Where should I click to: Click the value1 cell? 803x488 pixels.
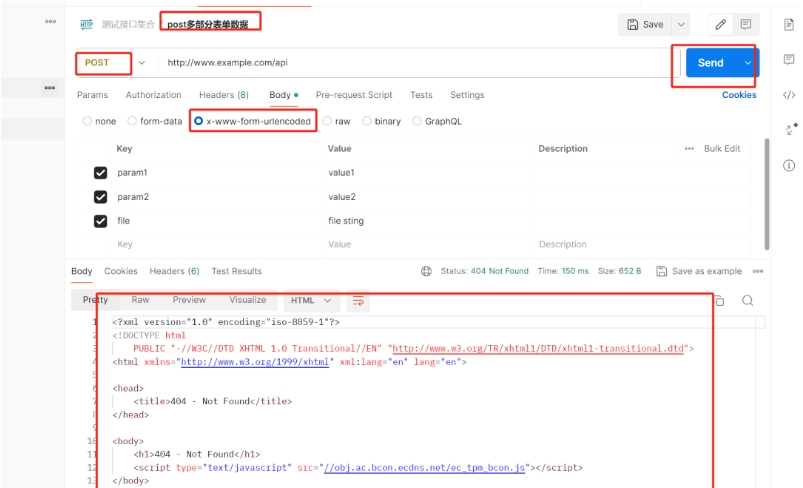pos(428,173)
